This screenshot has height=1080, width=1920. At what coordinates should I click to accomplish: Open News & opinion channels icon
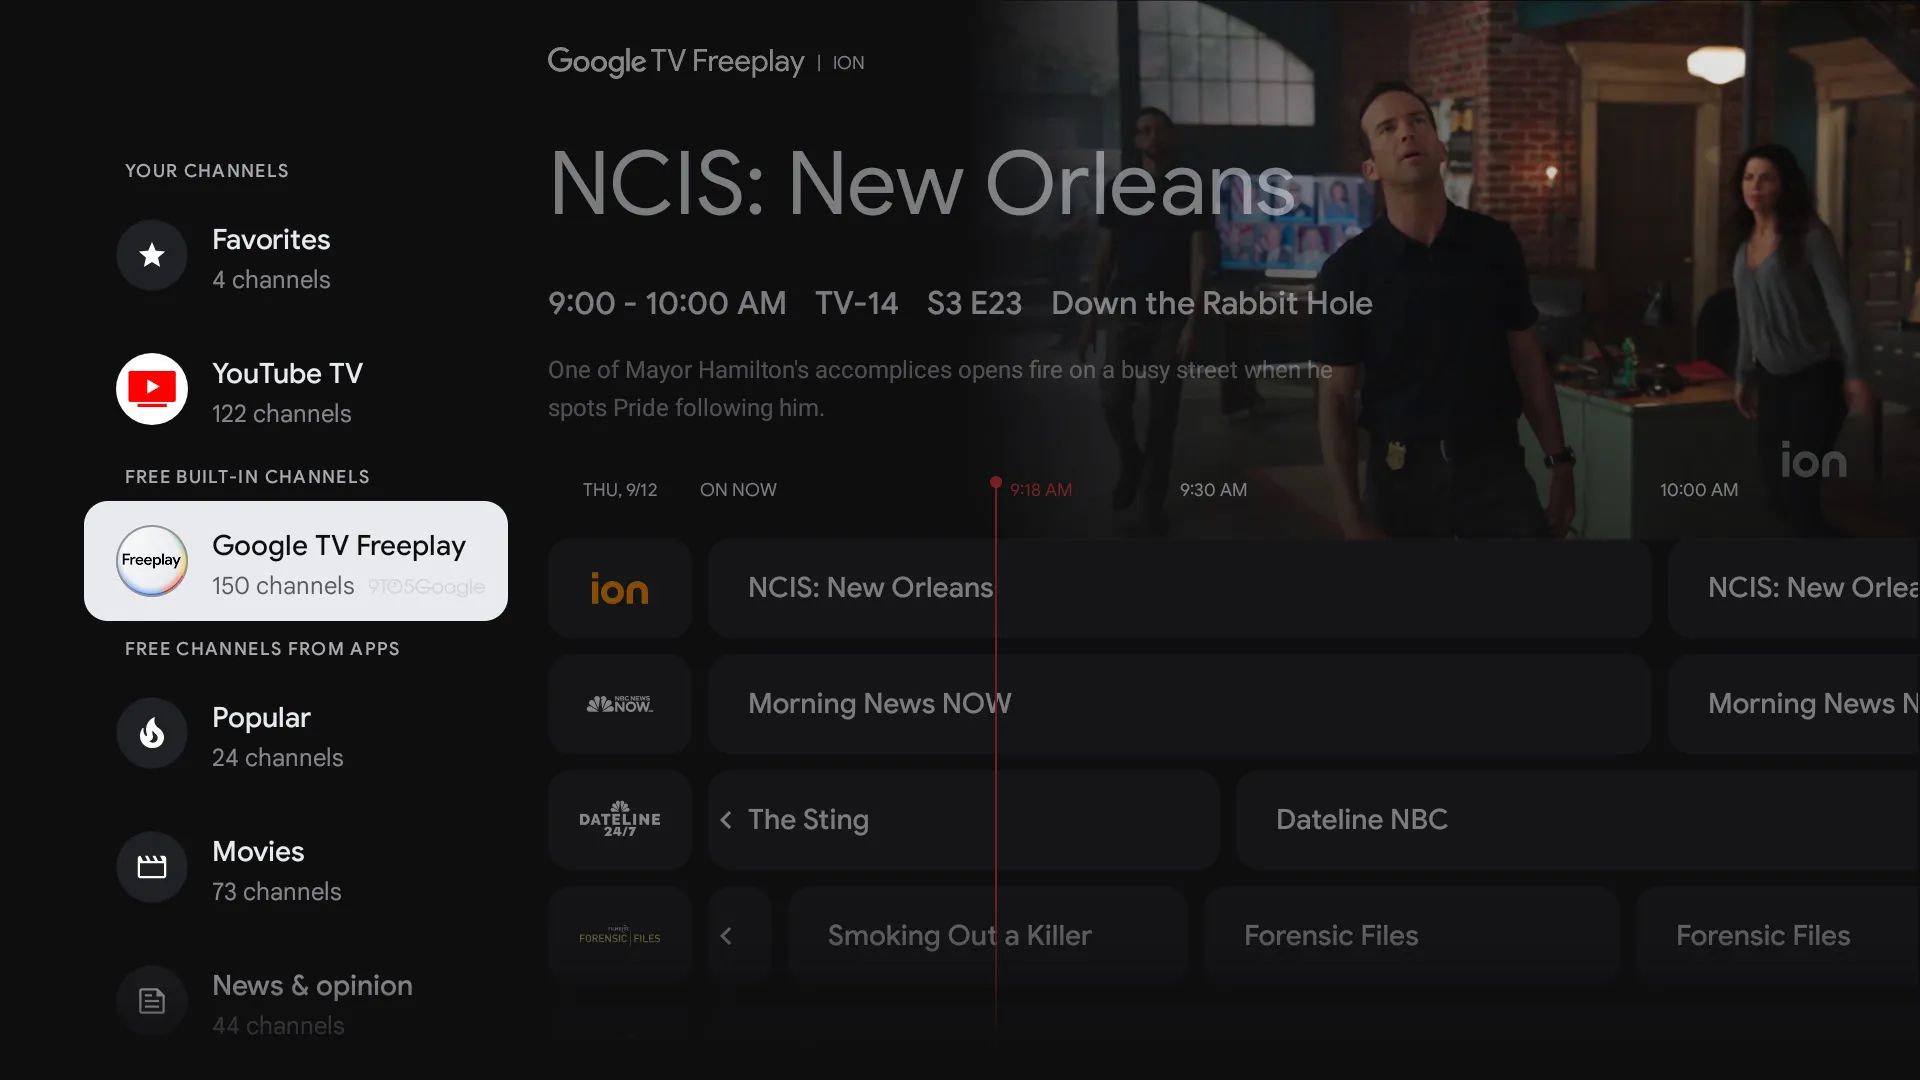pyautogui.click(x=153, y=998)
